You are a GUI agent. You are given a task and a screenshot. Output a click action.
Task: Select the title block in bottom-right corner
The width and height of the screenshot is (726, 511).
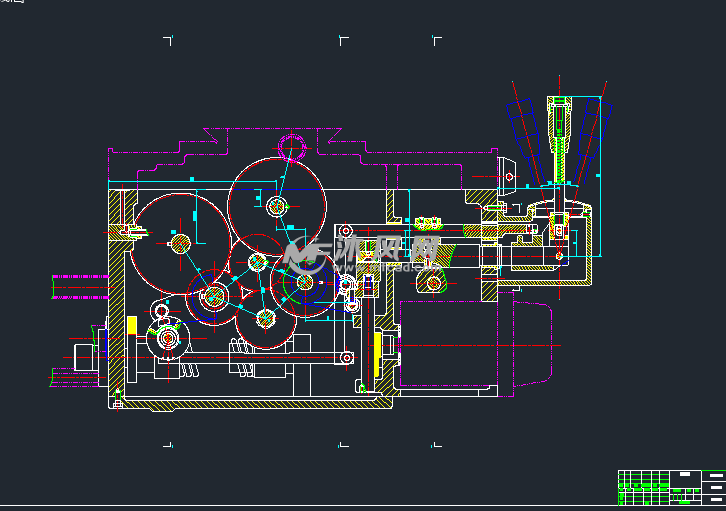(x=669, y=486)
